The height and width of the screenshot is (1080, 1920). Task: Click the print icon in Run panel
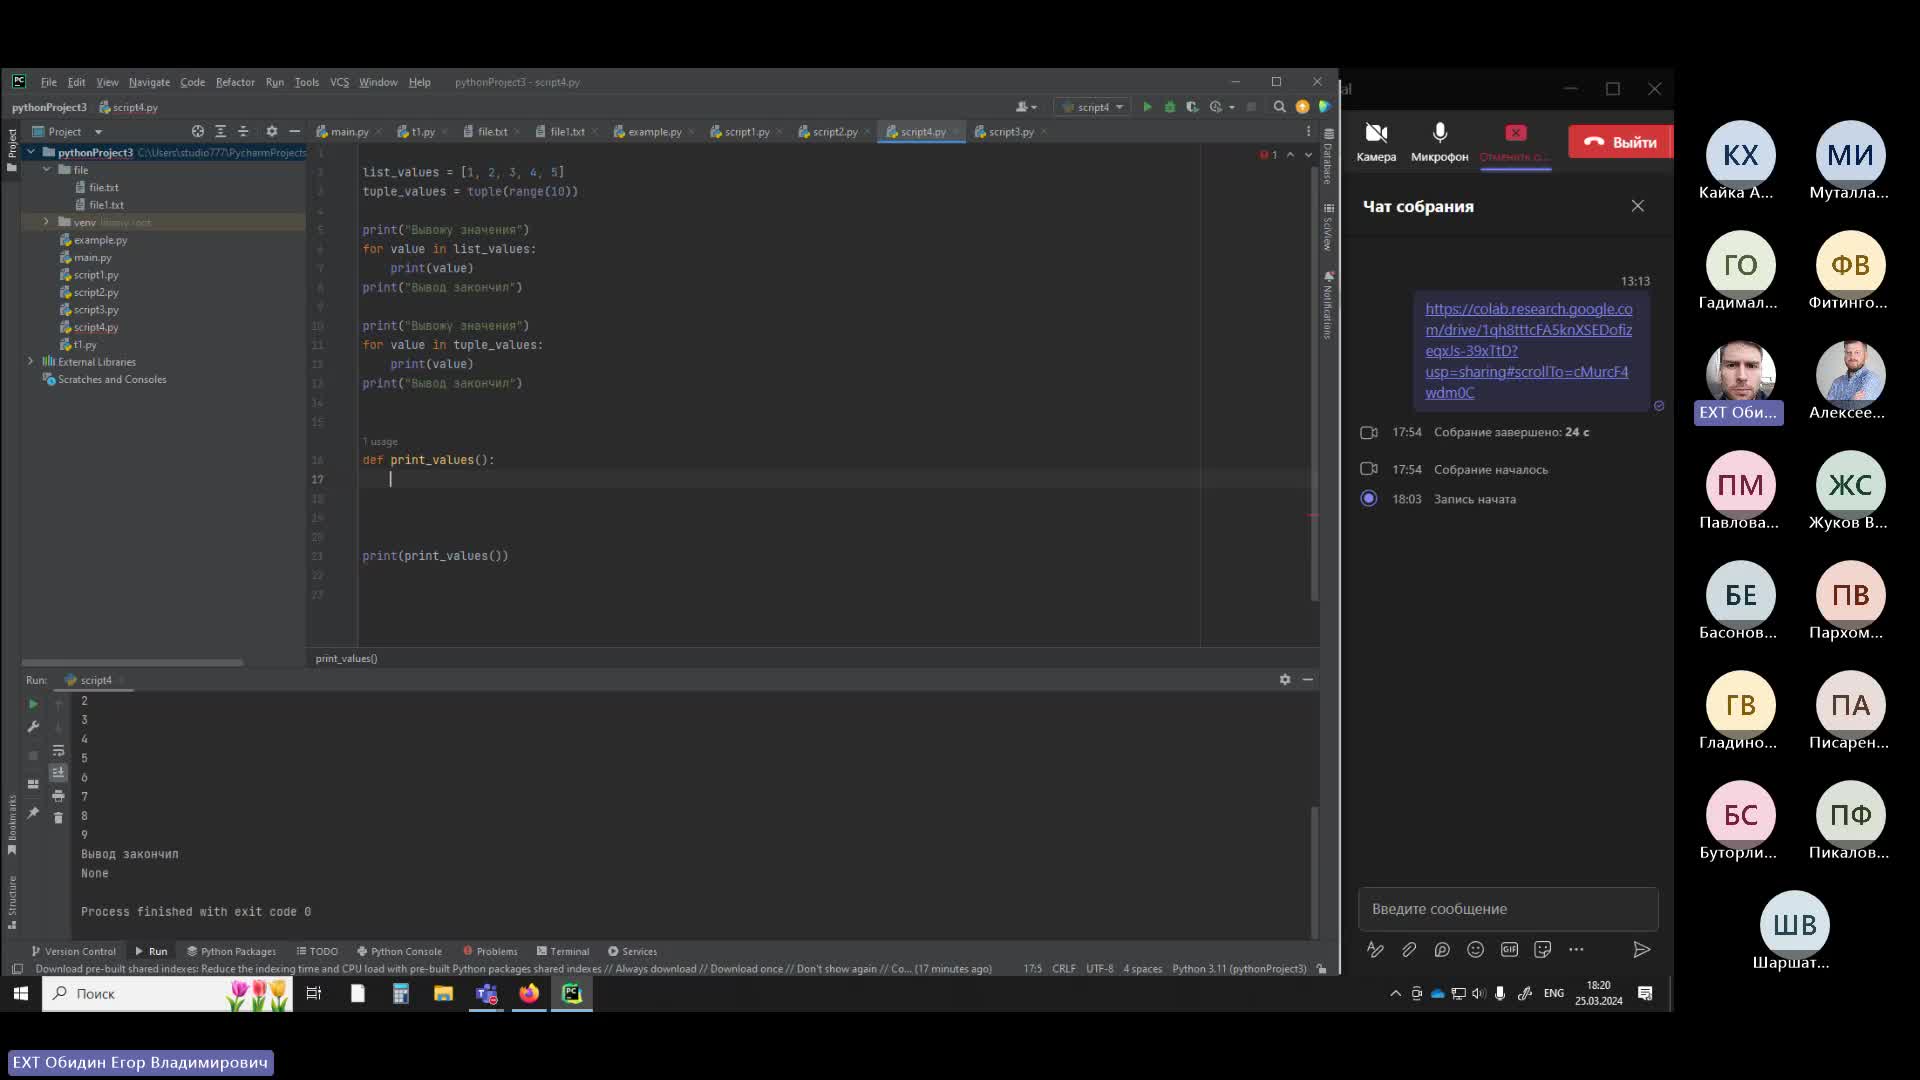click(x=58, y=796)
